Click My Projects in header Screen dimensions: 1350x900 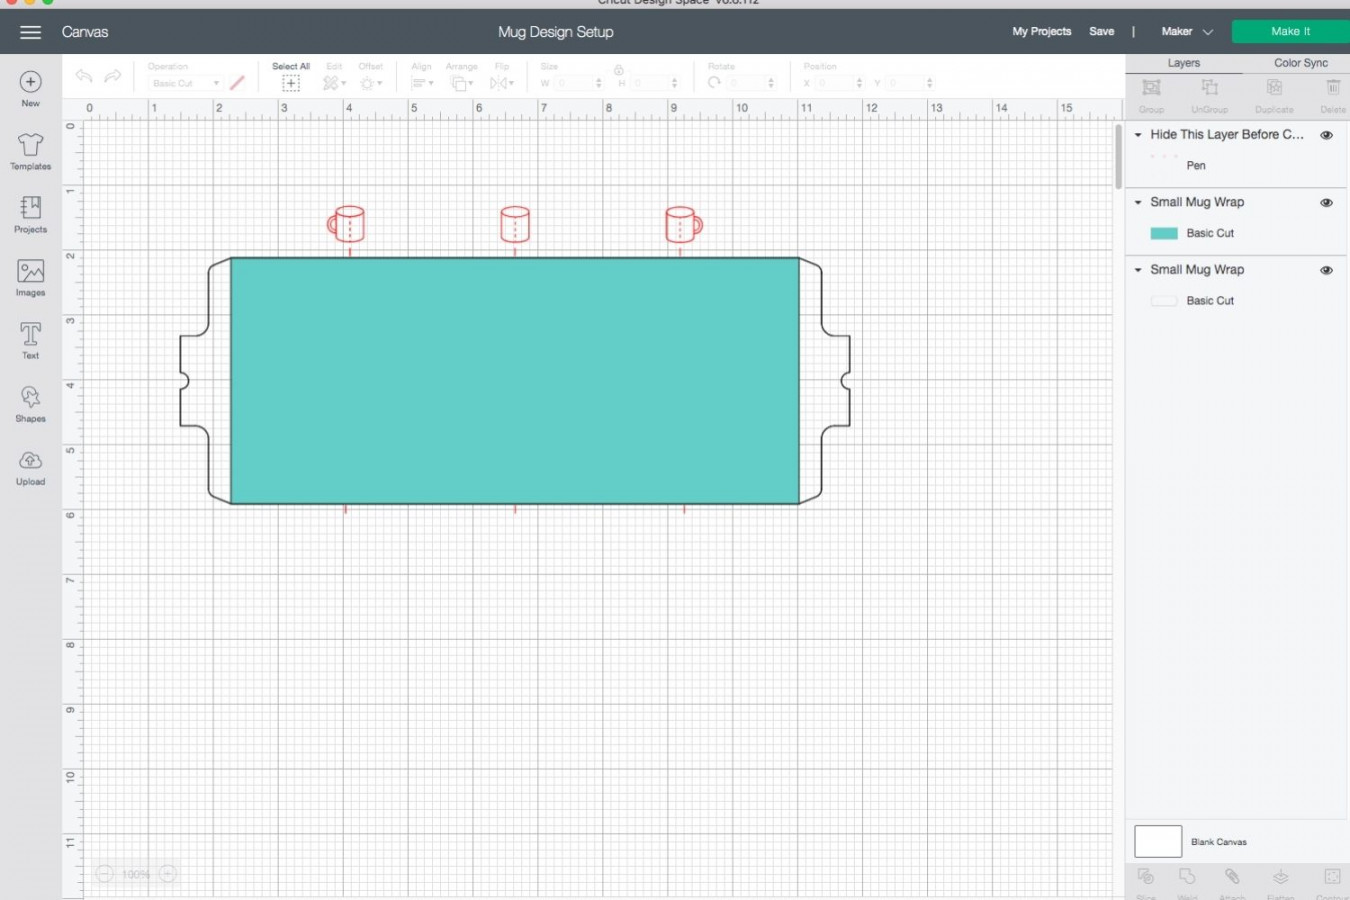point(1041,32)
